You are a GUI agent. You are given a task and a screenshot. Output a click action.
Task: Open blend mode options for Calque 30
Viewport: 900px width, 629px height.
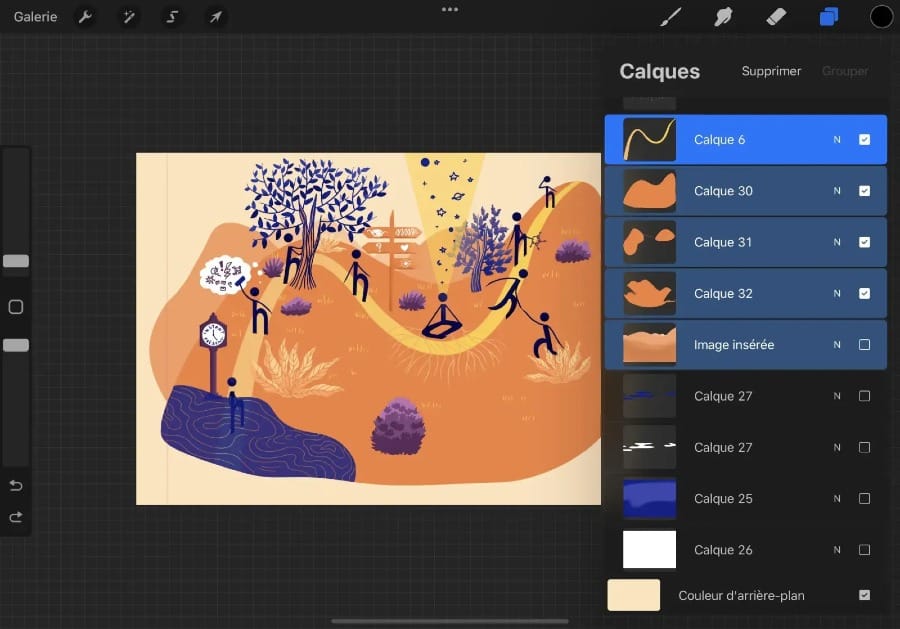pyautogui.click(x=837, y=191)
